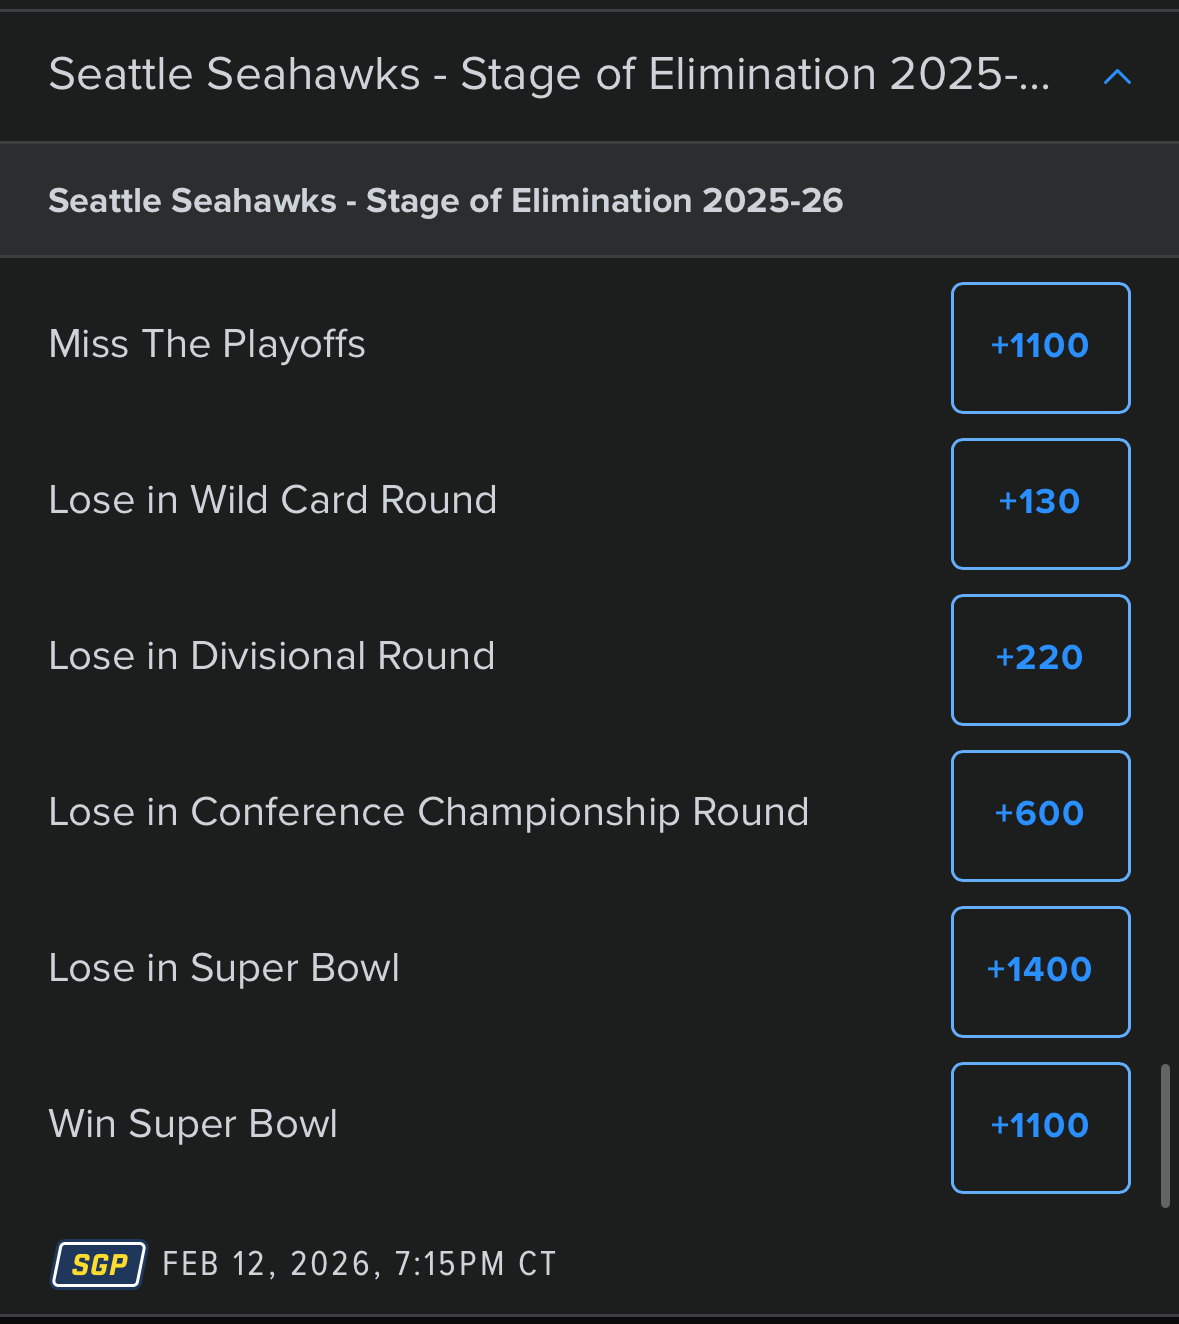Viewport: 1179px width, 1324px height.
Task: Collapse the Stage of Elimination section chevron
Action: [1116, 76]
